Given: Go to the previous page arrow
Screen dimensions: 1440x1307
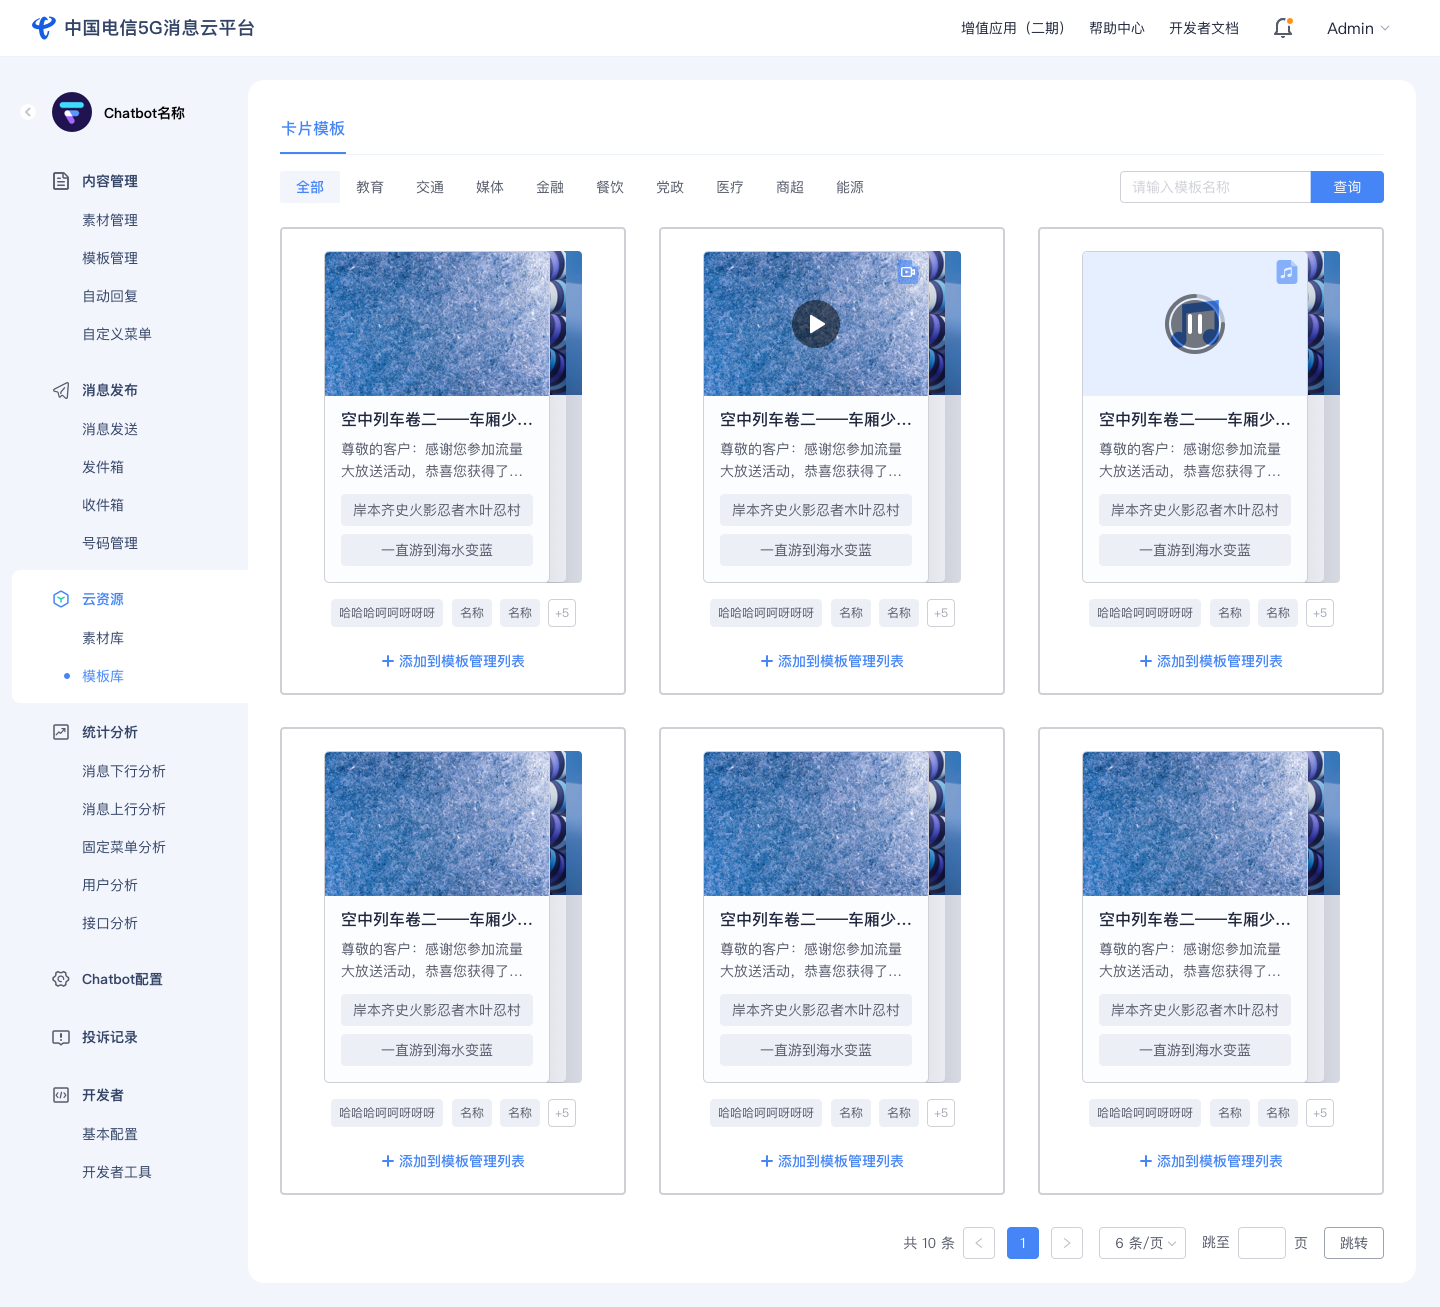Looking at the screenshot, I should pos(979,1243).
